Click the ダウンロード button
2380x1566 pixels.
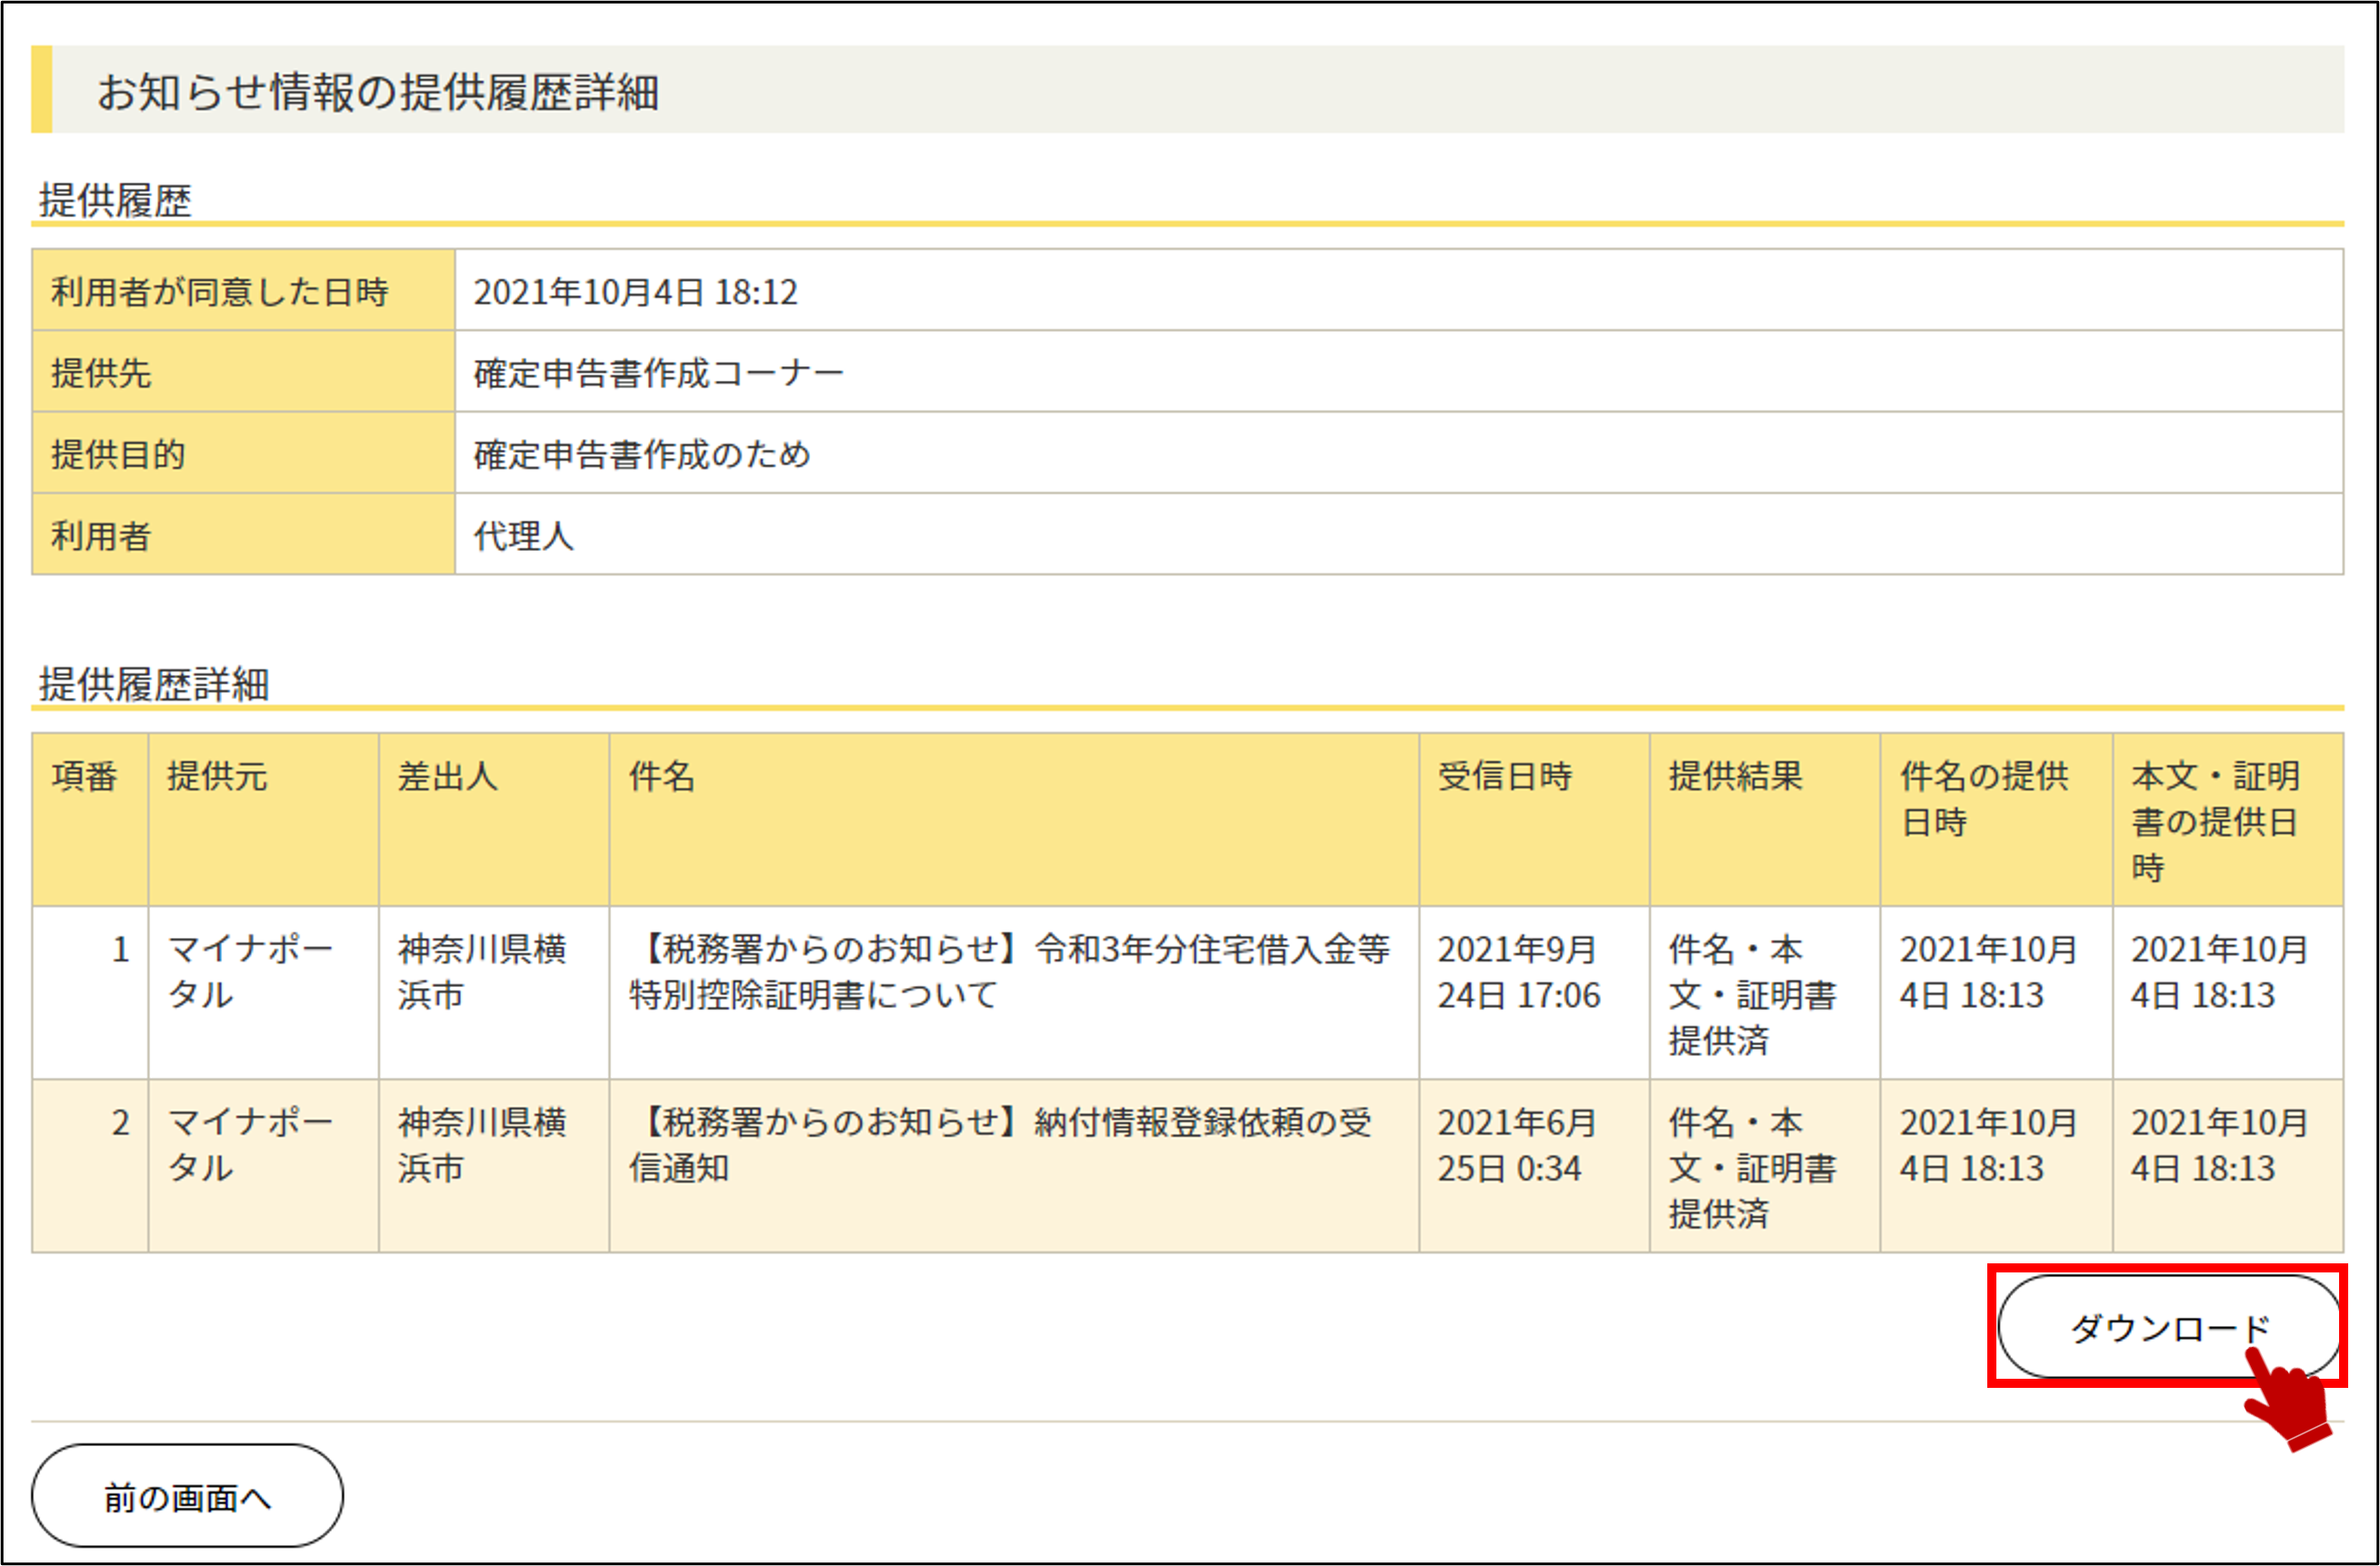click(x=2169, y=1326)
